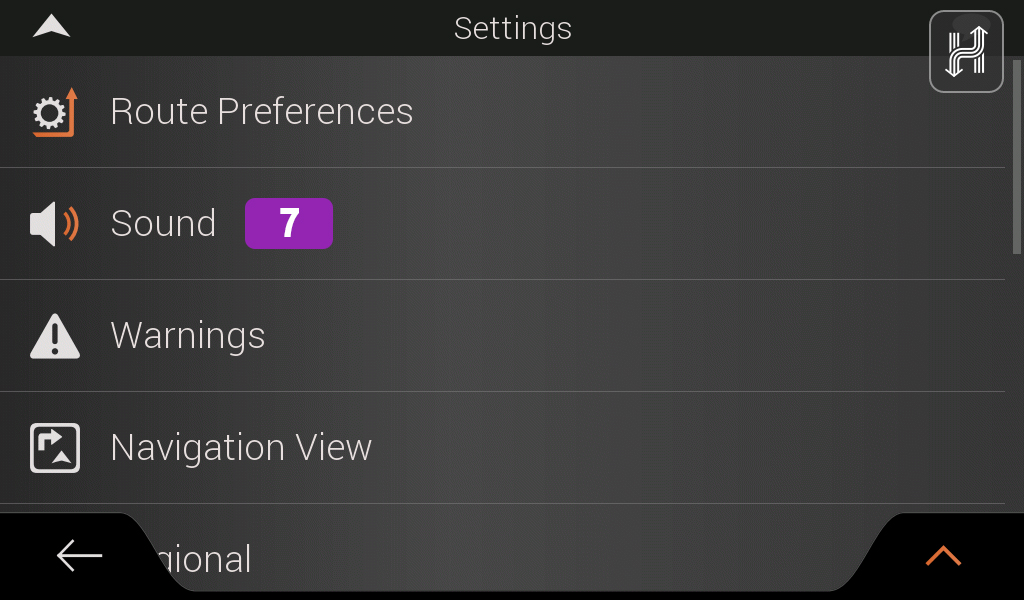
Task: Select the Warnings triangle icon
Action: pos(55,336)
